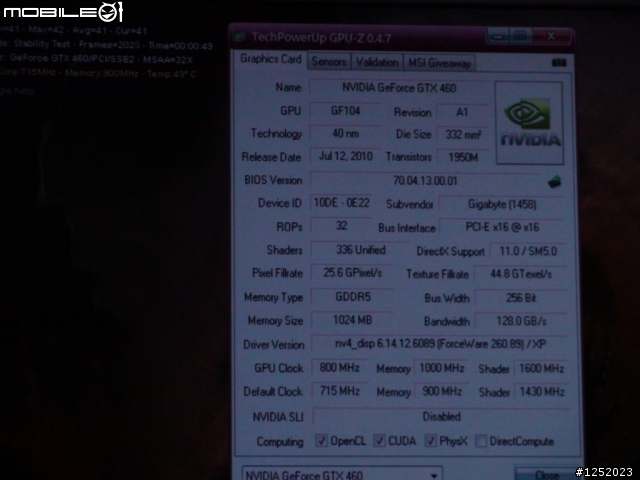Viewport: 640px width, 480px height.
Task: Click the ROPs value 32
Action: click(x=341, y=226)
